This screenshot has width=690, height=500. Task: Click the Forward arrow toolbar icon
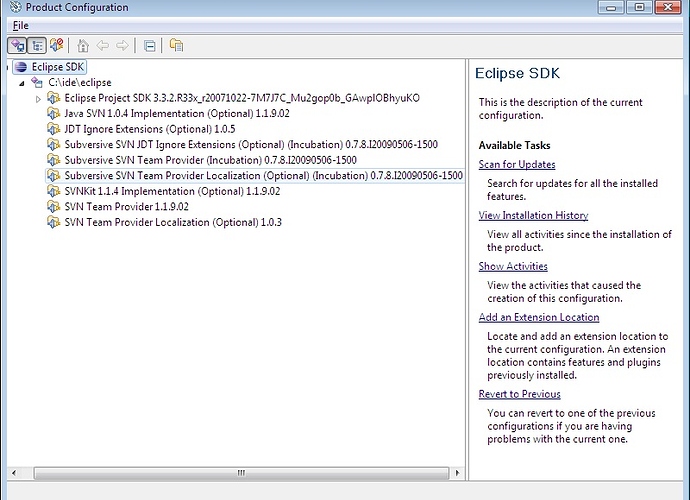click(x=122, y=45)
